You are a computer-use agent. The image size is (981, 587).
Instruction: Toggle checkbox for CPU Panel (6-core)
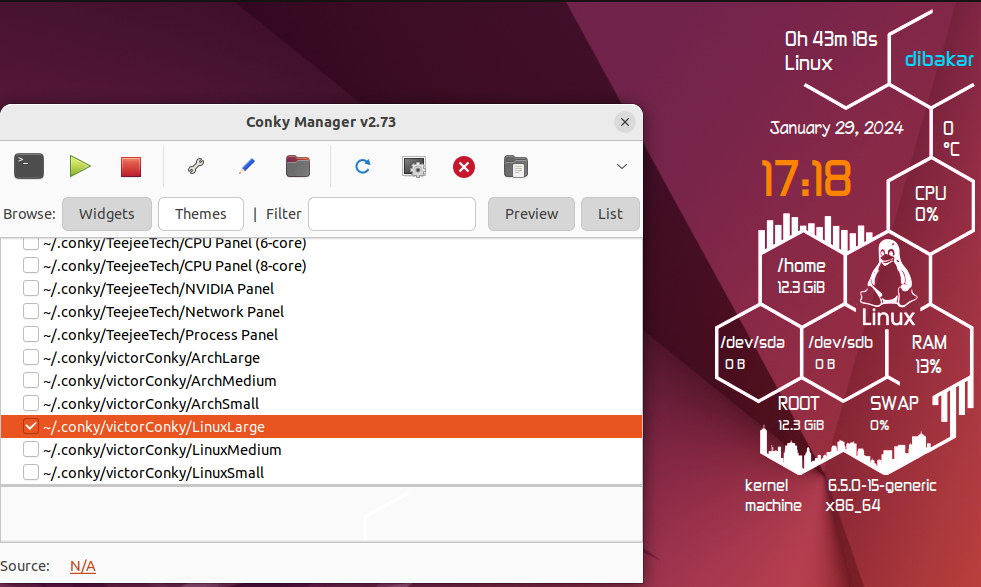(x=31, y=243)
